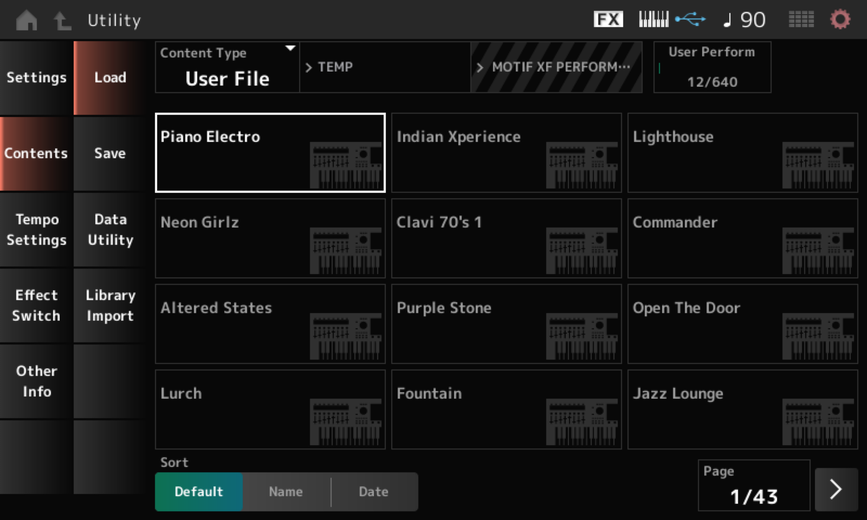867x520 pixels.
Task: Navigate to the TEMP folder path
Action: click(384, 67)
